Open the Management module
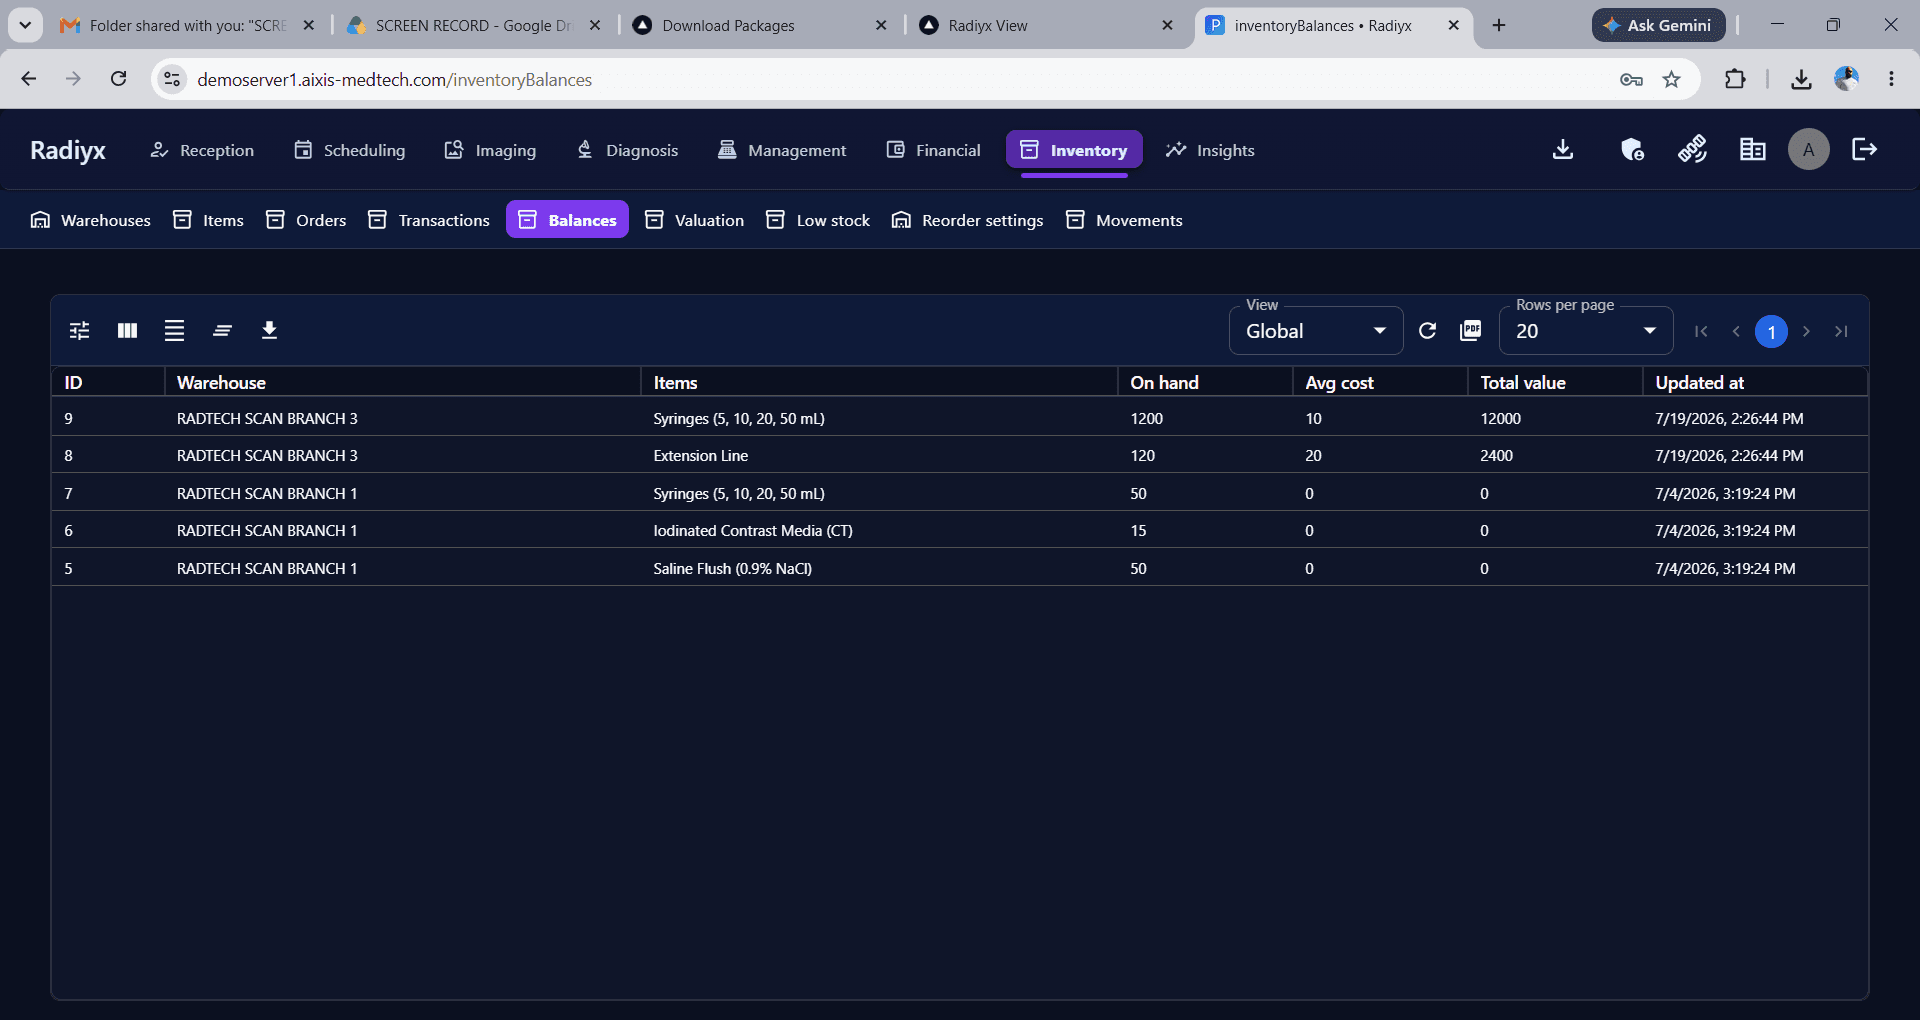The image size is (1920, 1020). 782,150
